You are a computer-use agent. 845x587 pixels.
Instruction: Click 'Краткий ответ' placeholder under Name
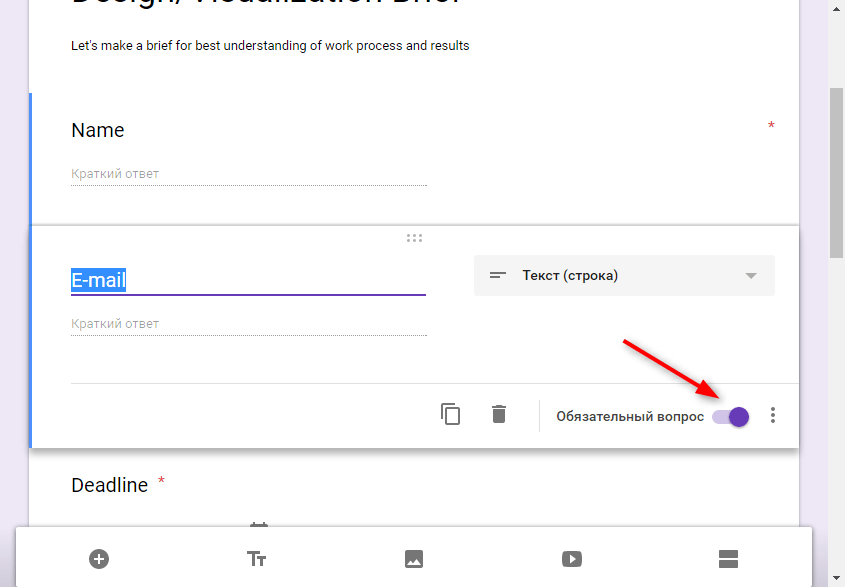pyautogui.click(x=115, y=174)
